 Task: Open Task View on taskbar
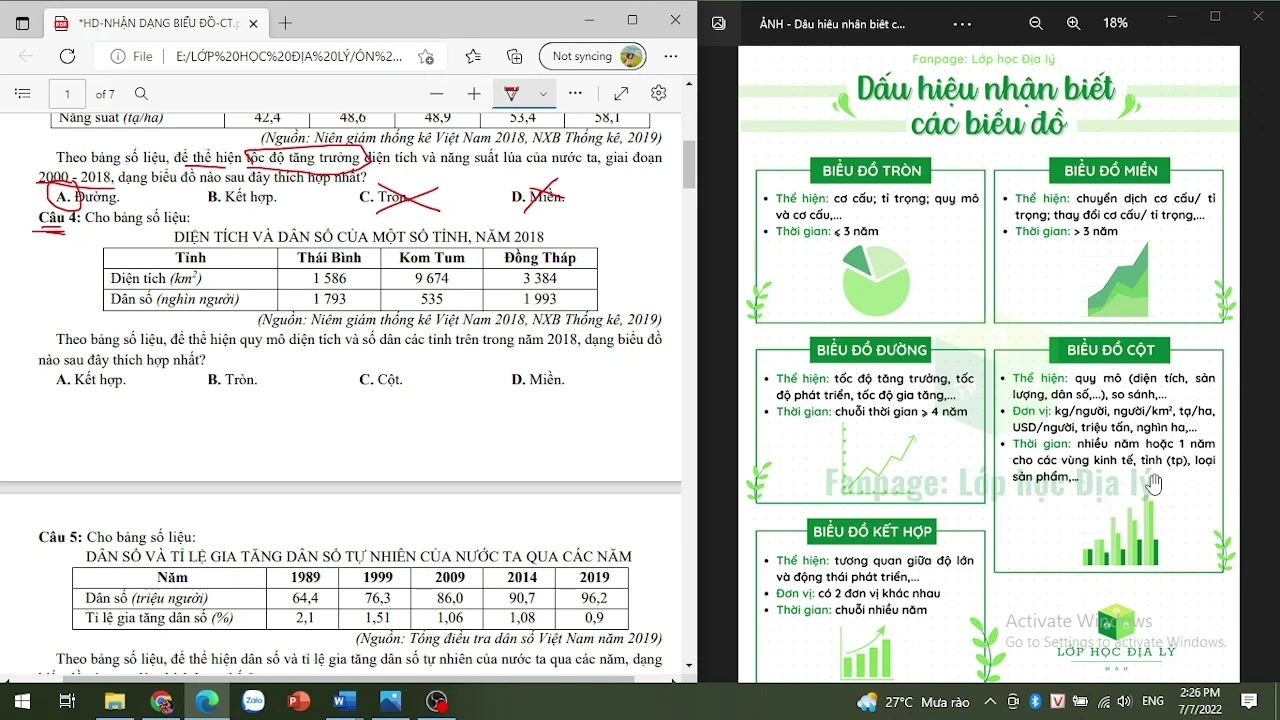tap(67, 701)
